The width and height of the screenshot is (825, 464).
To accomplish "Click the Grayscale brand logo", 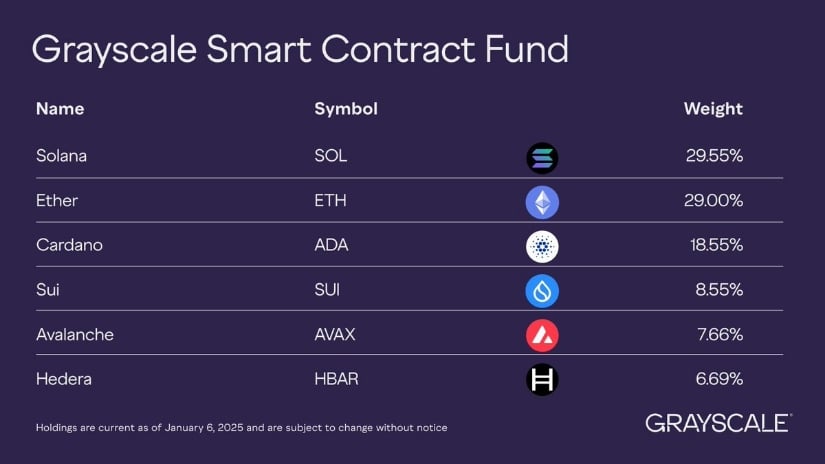I will pos(718,423).
